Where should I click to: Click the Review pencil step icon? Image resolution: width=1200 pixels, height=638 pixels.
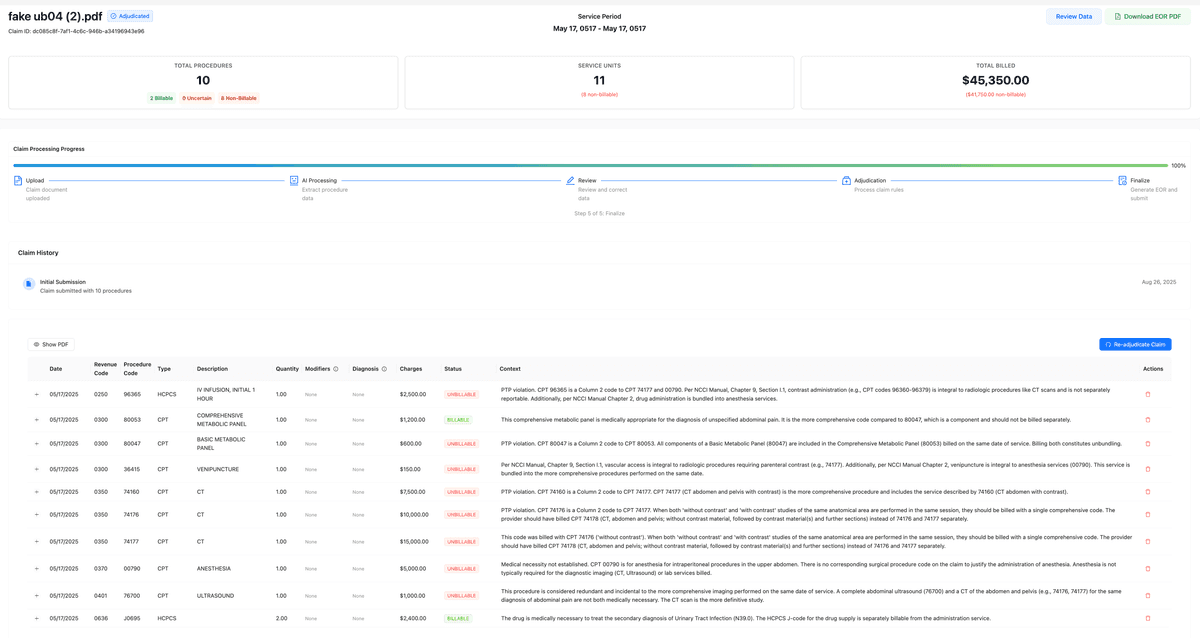click(x=570, y=181)
